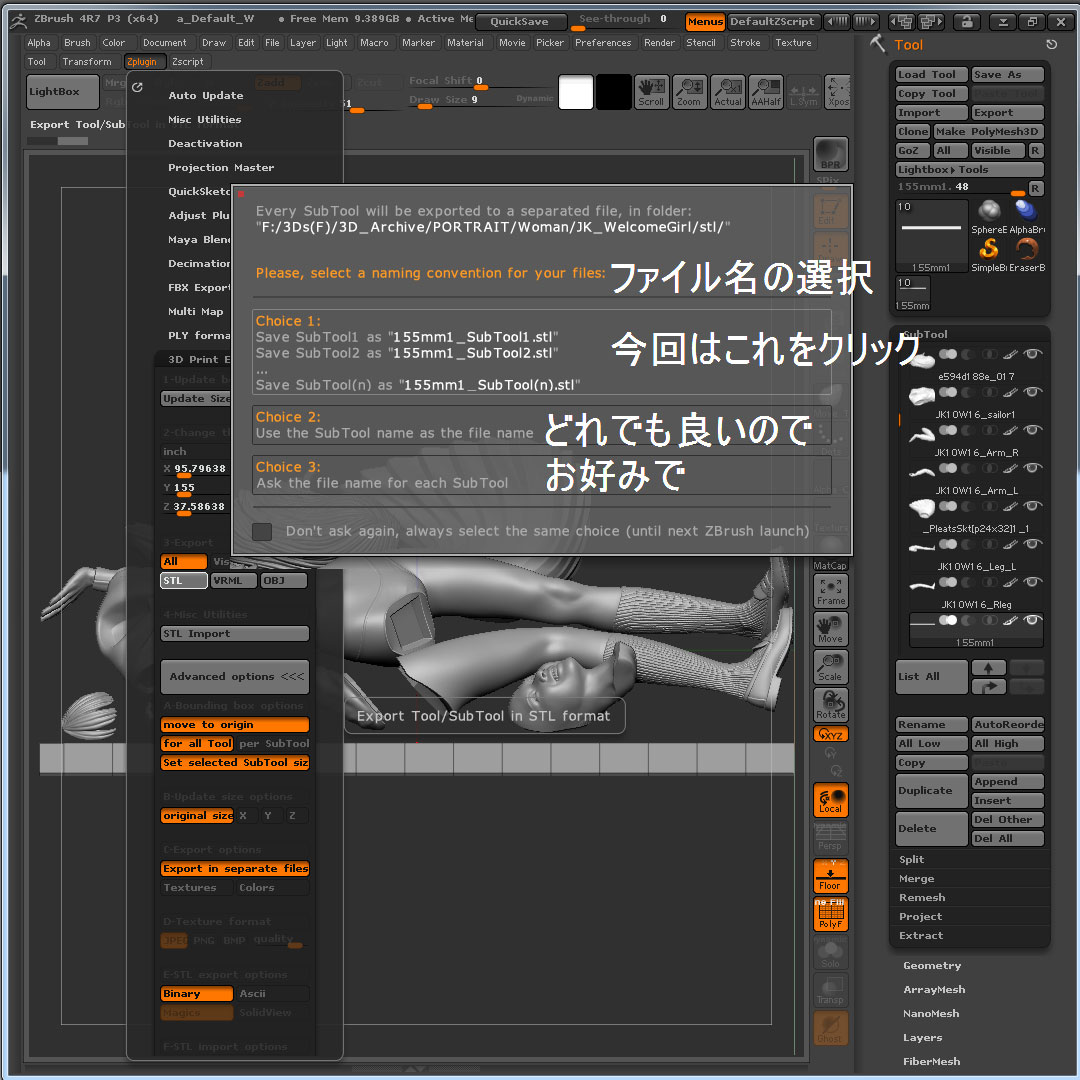Click the X size value field 95.79638

coord(195,469)
